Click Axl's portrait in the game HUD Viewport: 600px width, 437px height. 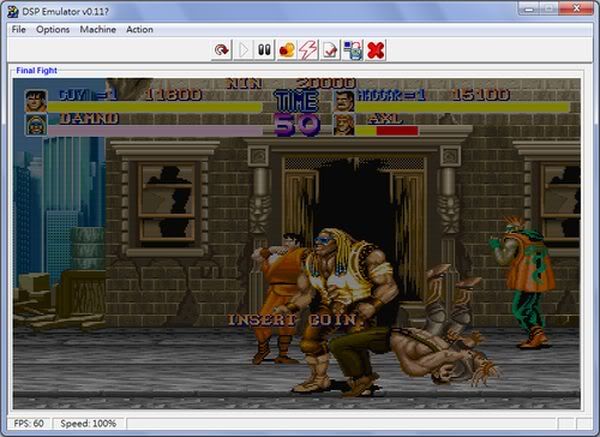[x=344, y=125]
